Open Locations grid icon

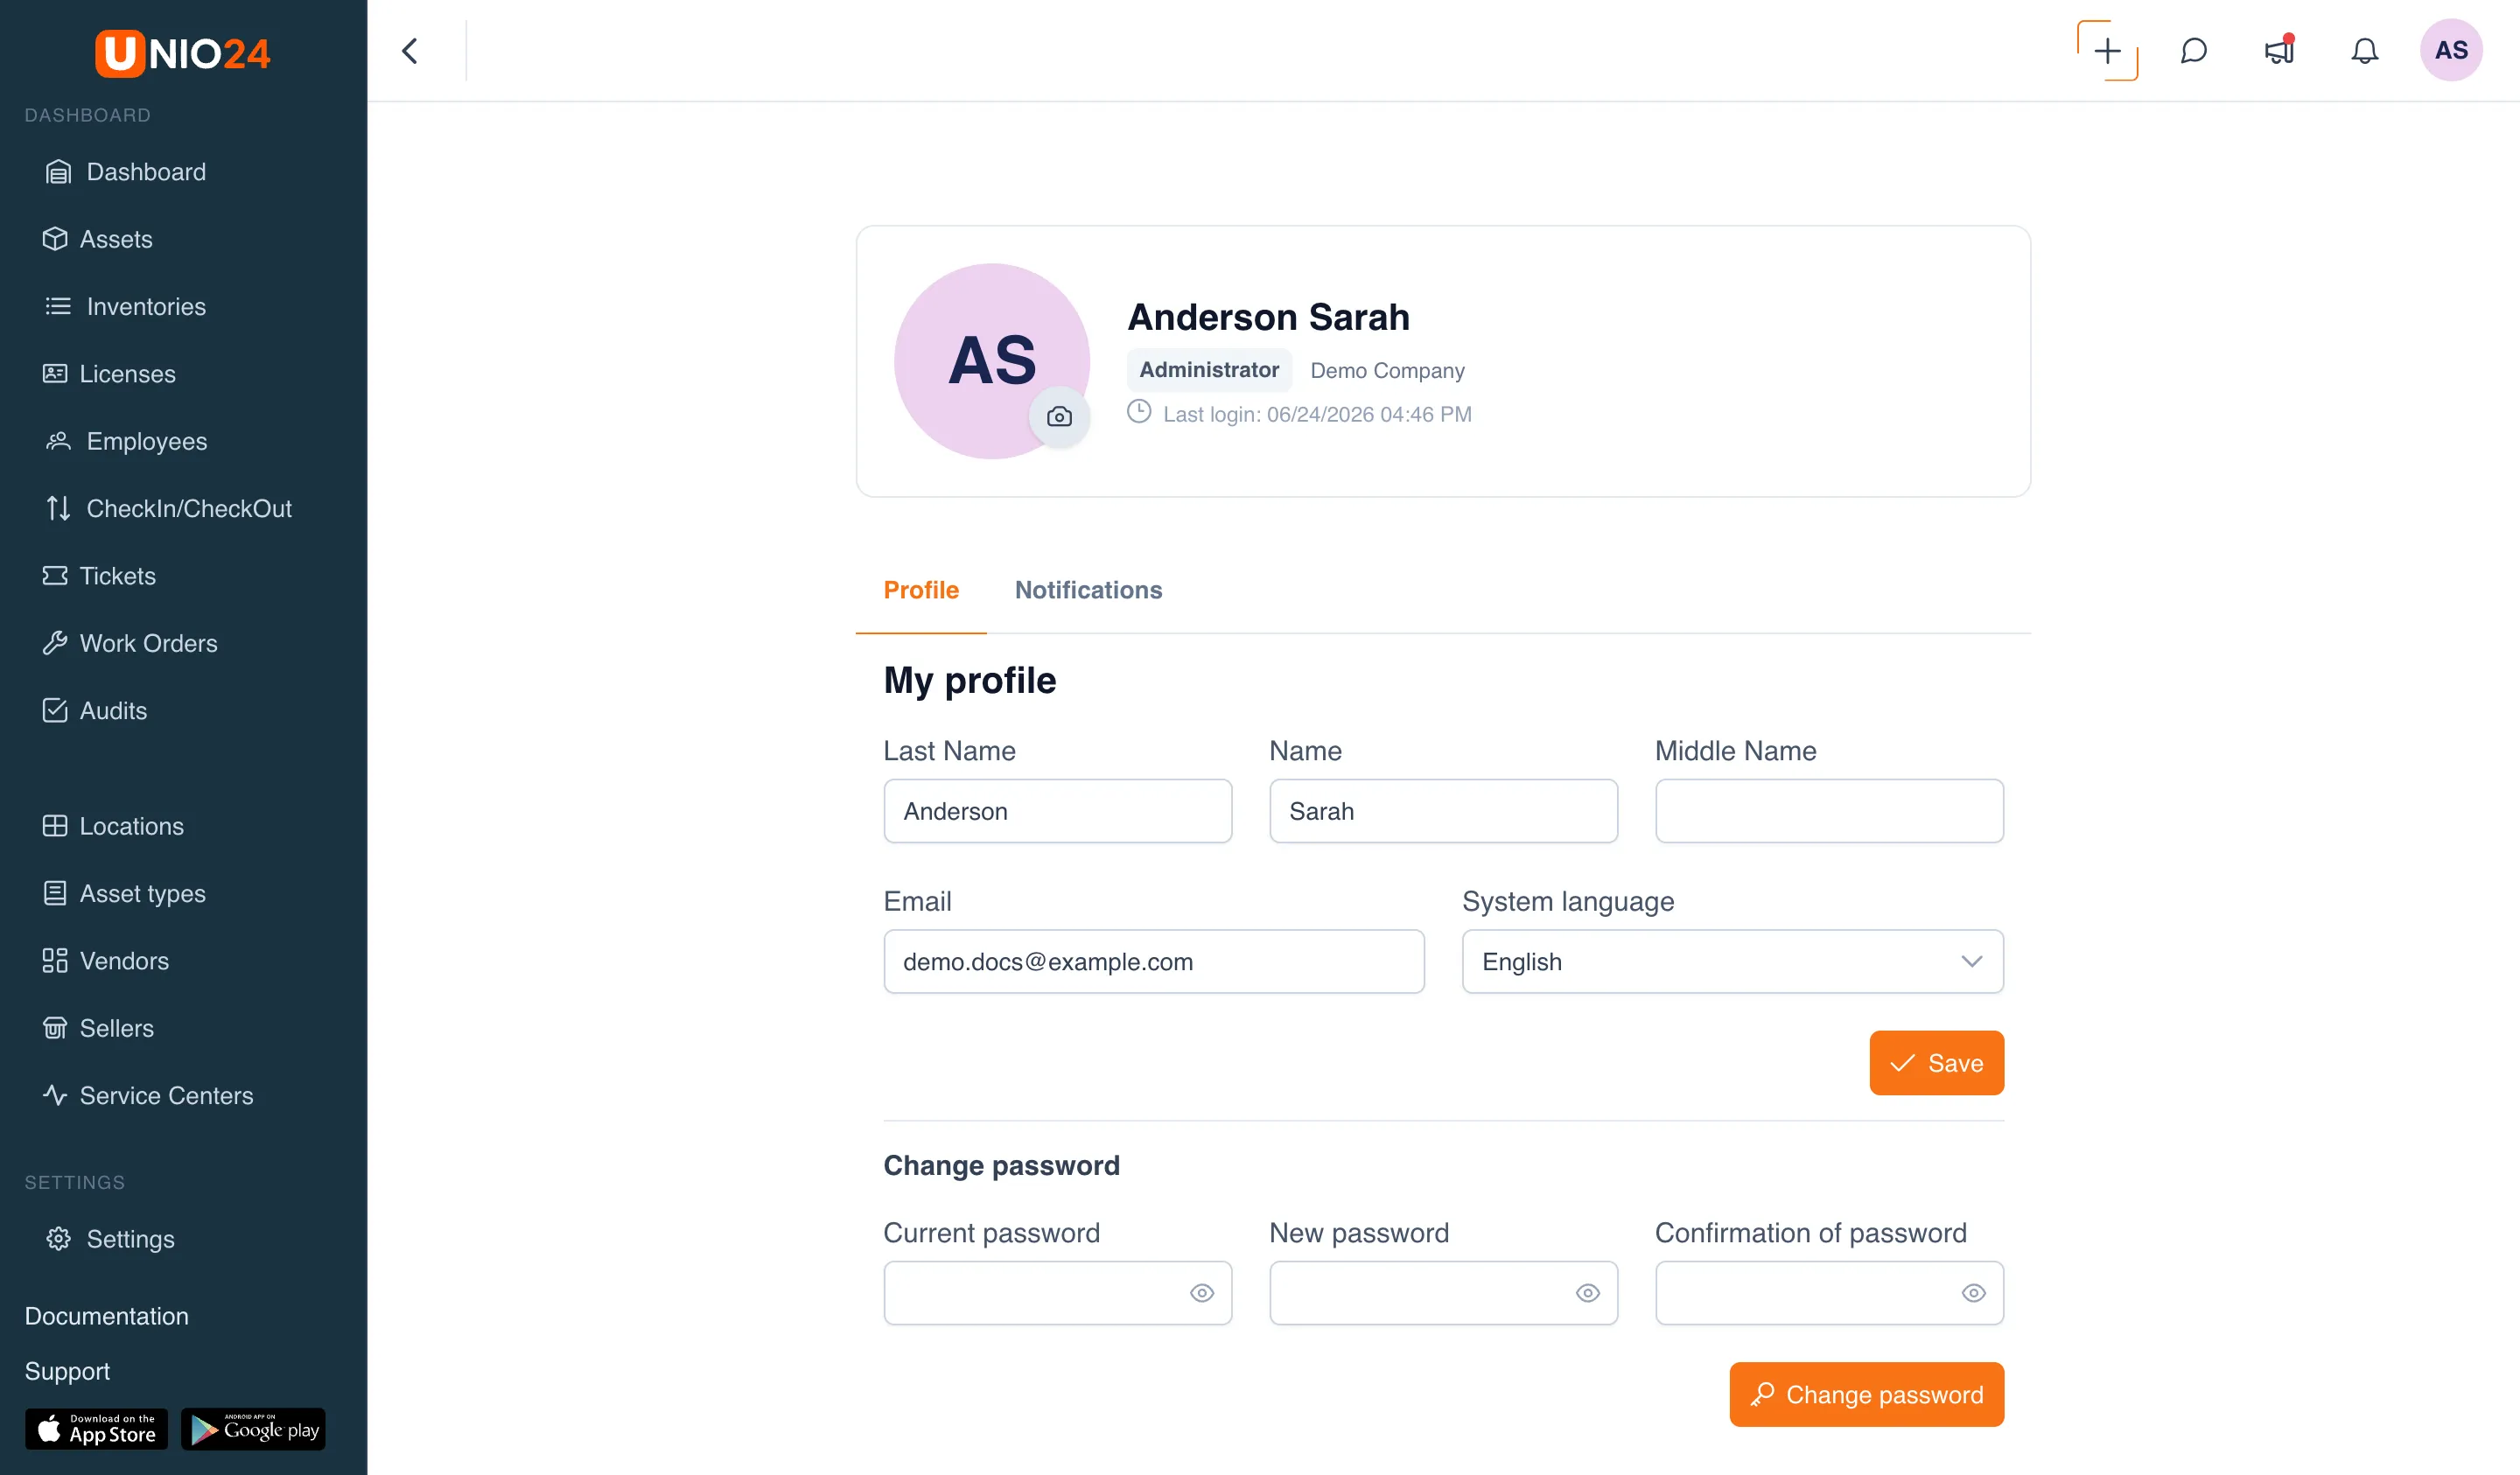[x=55, y=826]
